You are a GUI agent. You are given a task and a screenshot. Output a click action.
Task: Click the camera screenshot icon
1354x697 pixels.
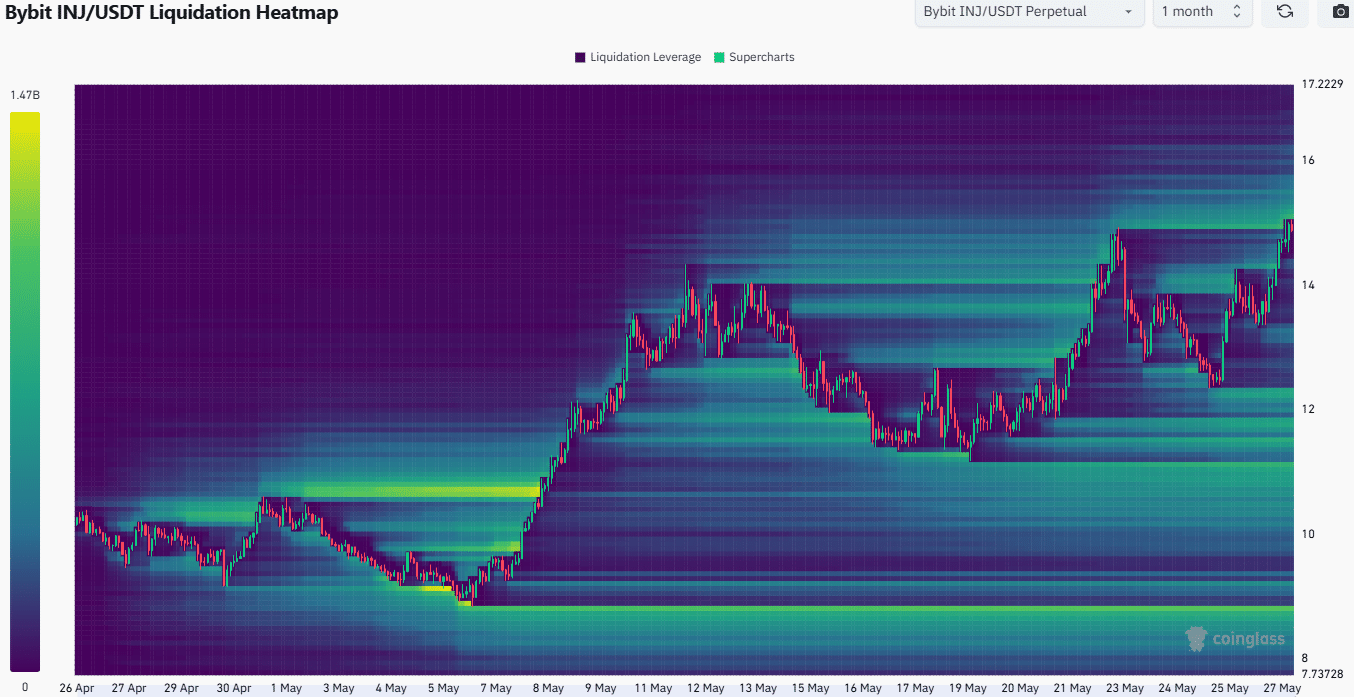1340,12
